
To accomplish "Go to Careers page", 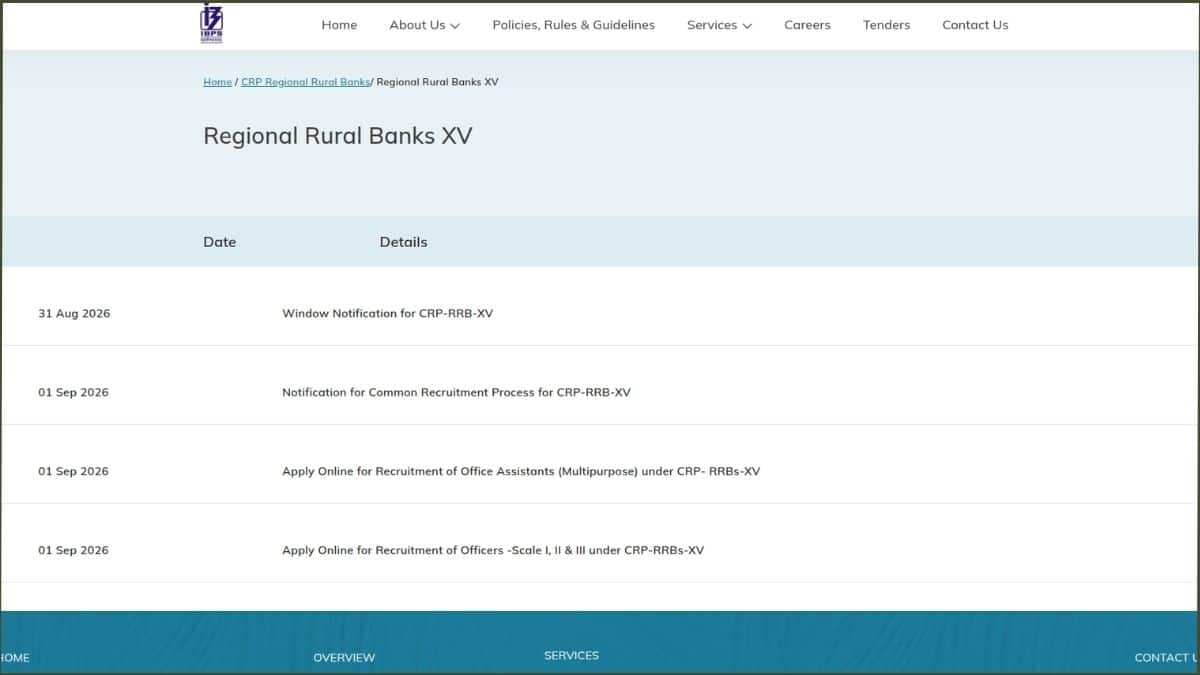I will coord(807,25).
